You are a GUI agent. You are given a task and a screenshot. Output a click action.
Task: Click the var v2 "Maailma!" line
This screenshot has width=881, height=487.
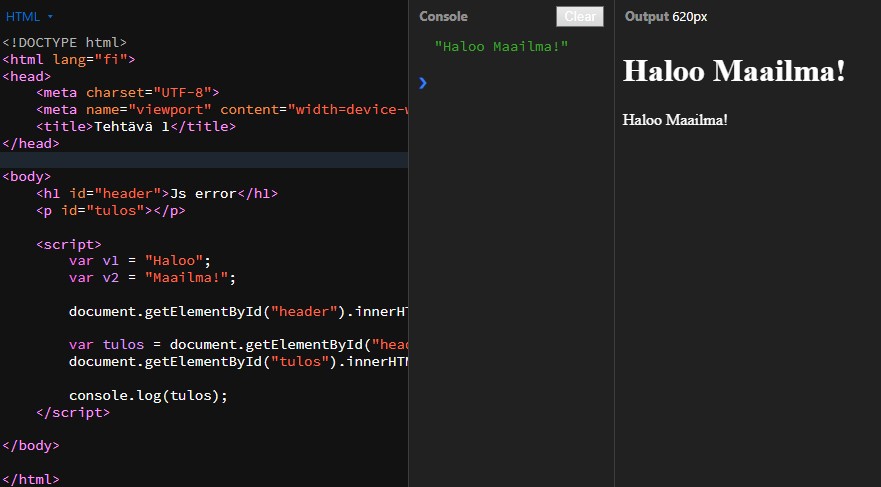click(x=152, y=277)
